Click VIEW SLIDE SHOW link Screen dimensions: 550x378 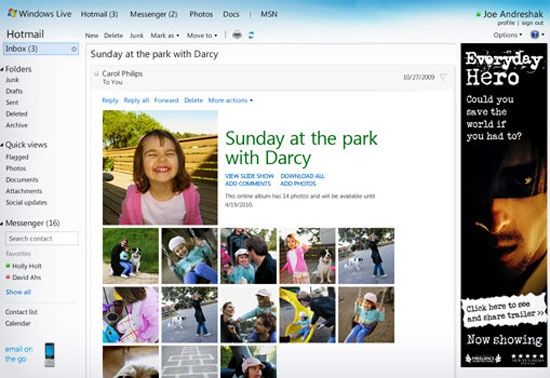pos(249,176)
